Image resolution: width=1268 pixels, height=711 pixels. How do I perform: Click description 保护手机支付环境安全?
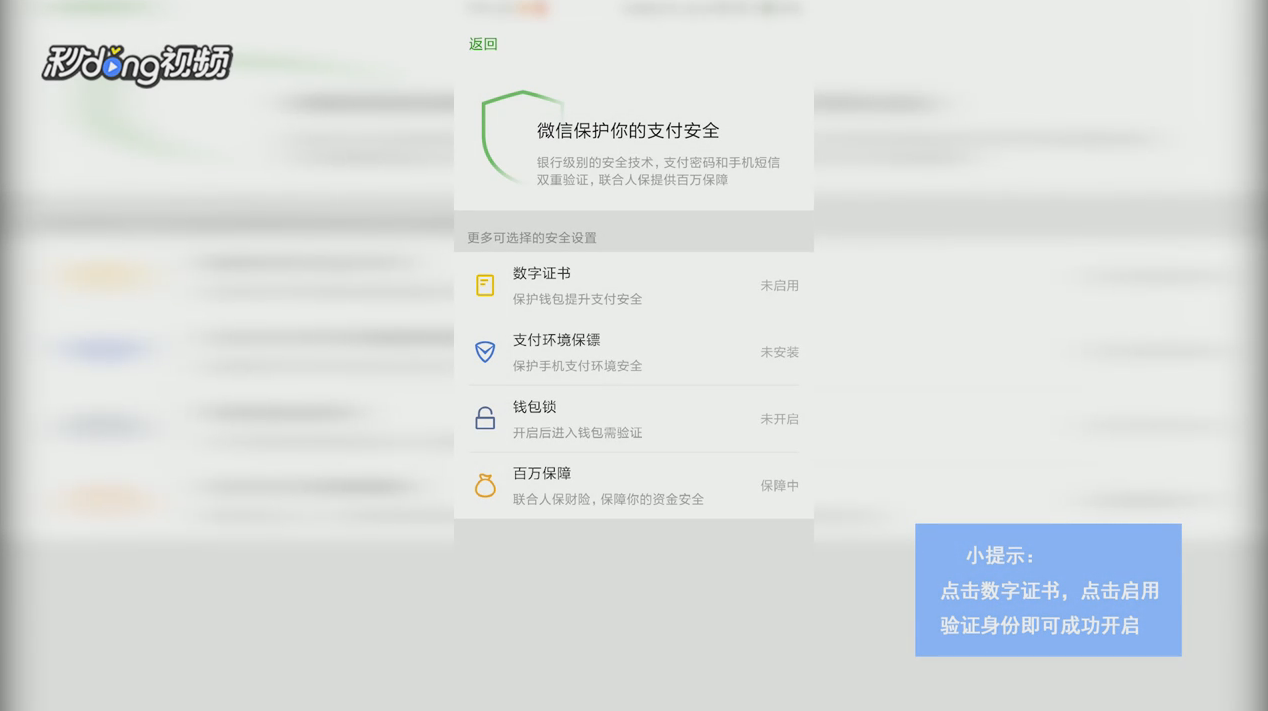tap(577, 366)
